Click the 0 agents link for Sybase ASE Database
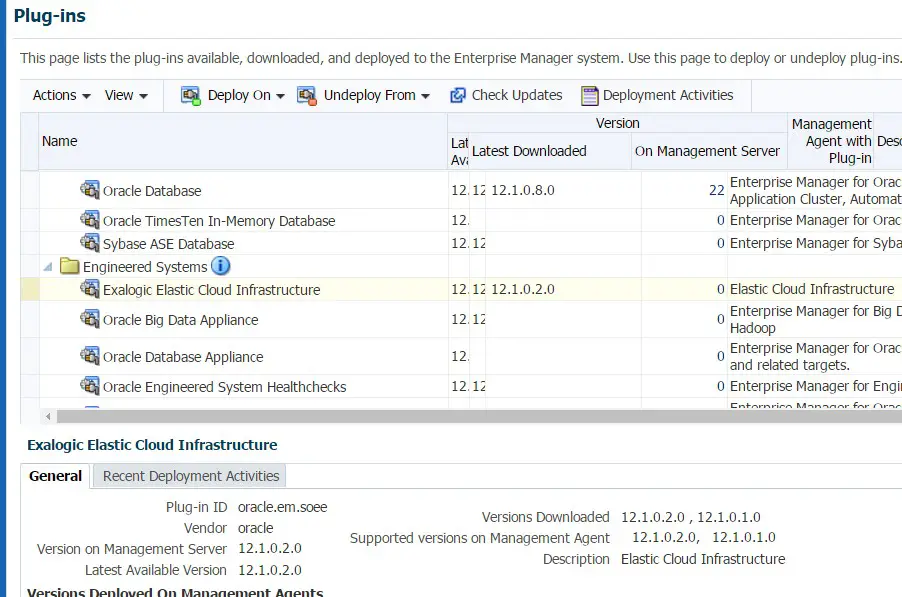902x597 pixels. click(721, 243)
